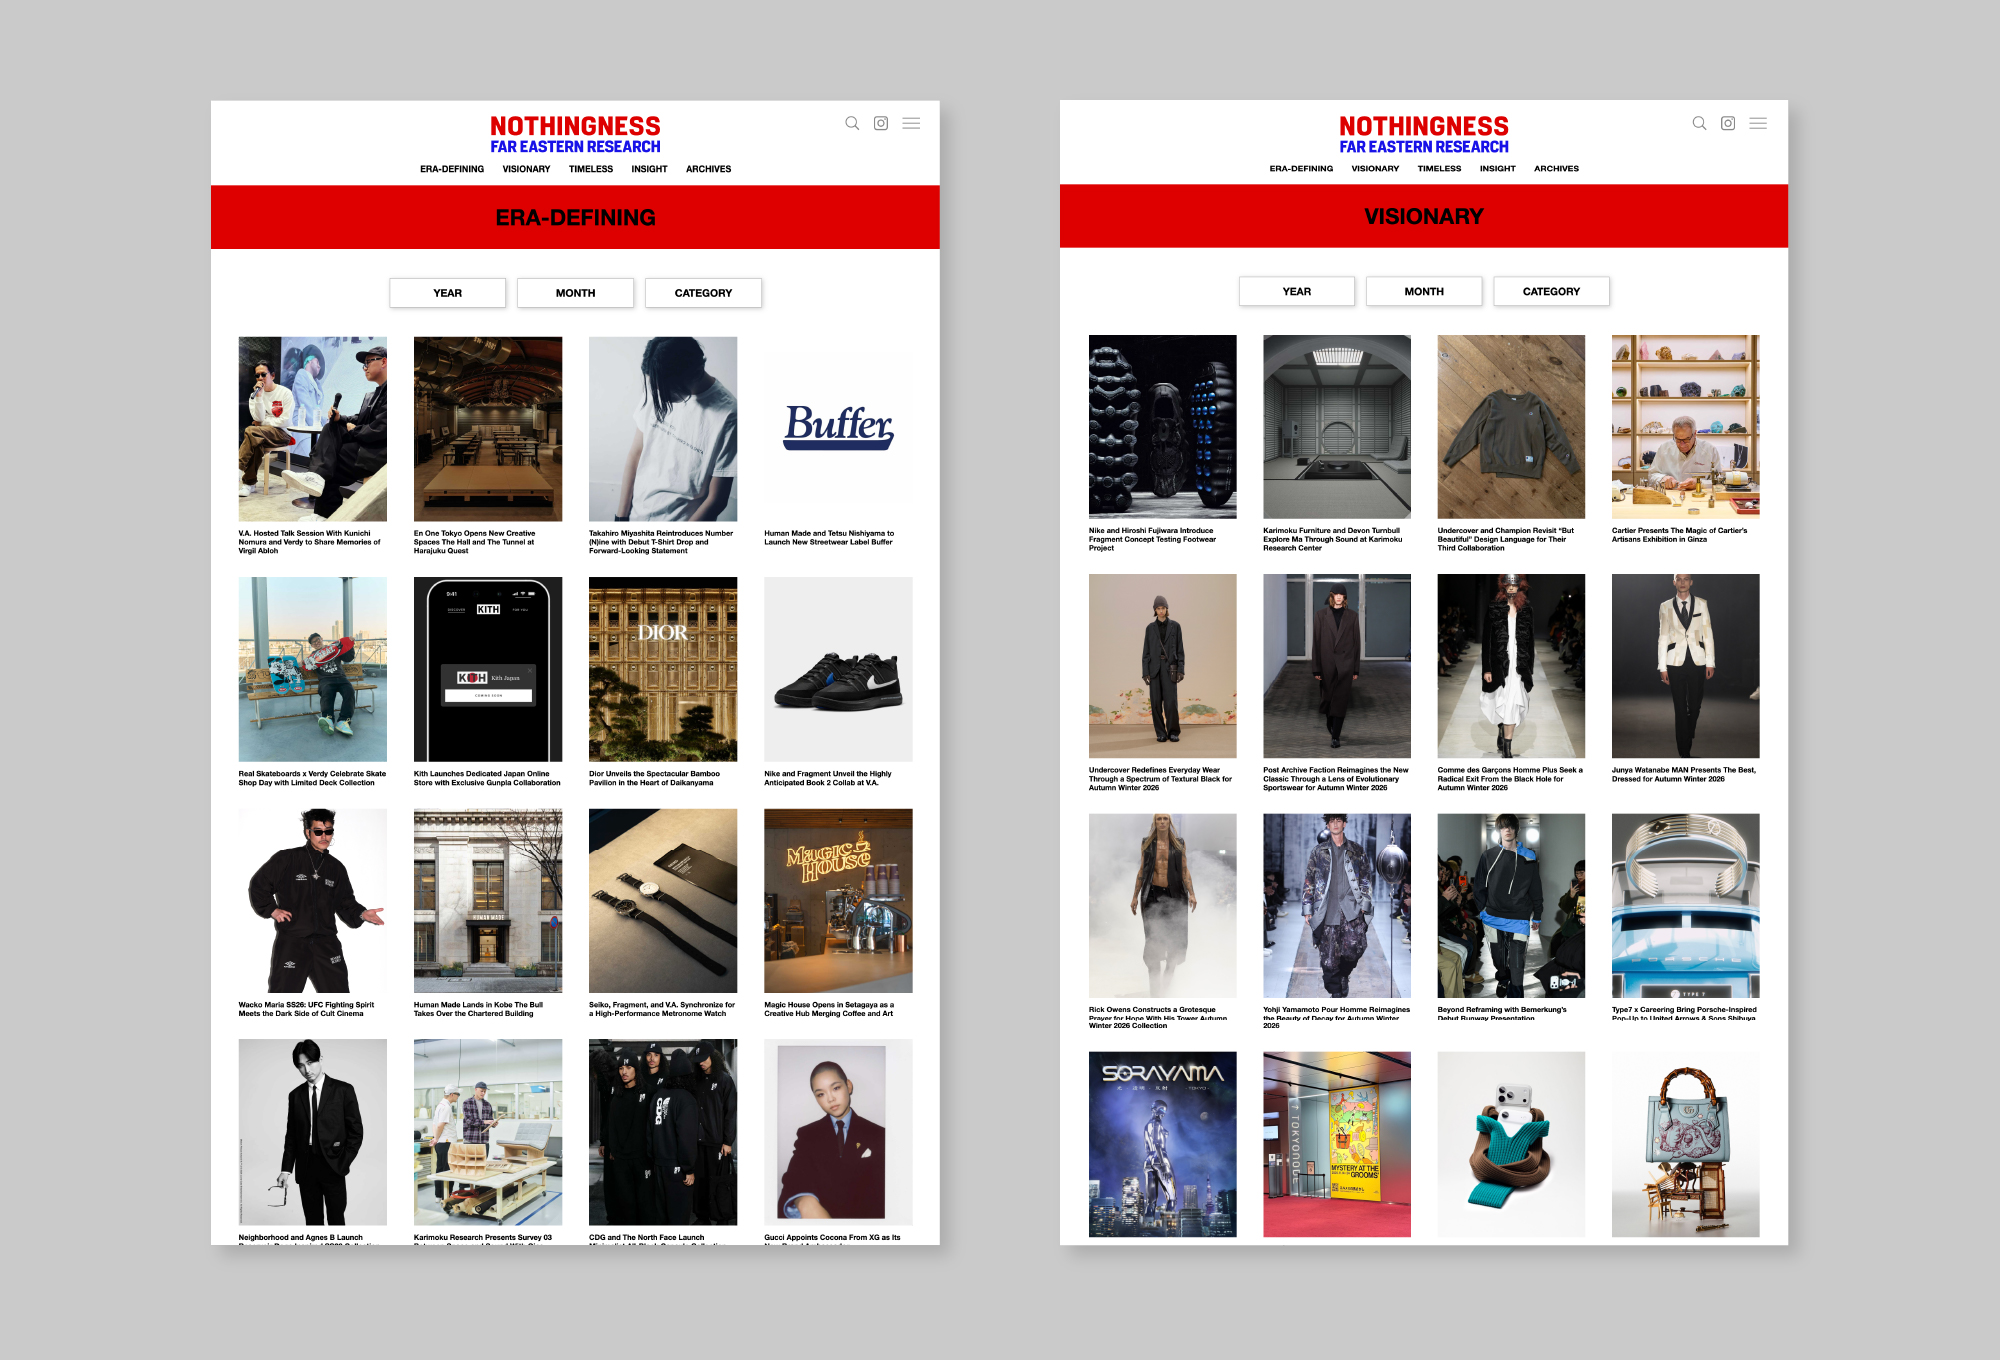
Task: Open Instagram icon on the Era-Defining page
Action: [881, 123]
